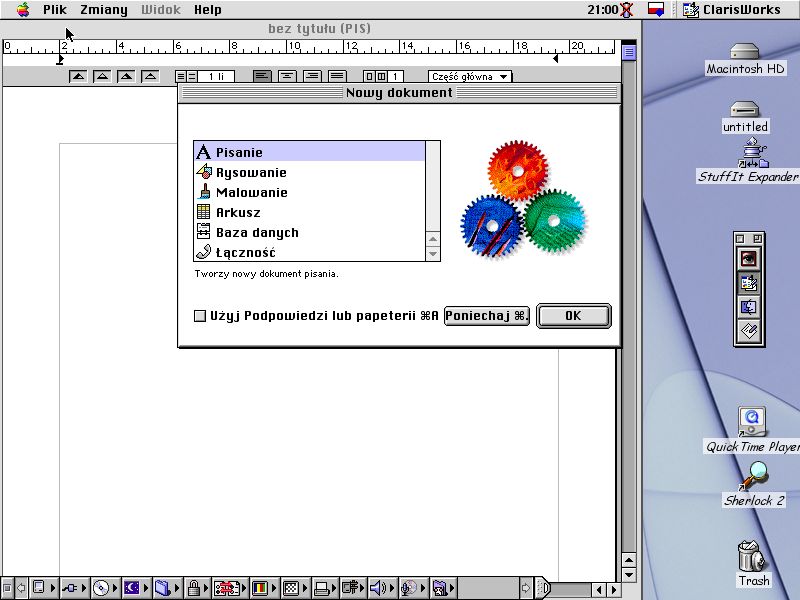Open the Web Sharing control strip module
Viewport: 800px width, 600px height.
[x=443, y=588]
